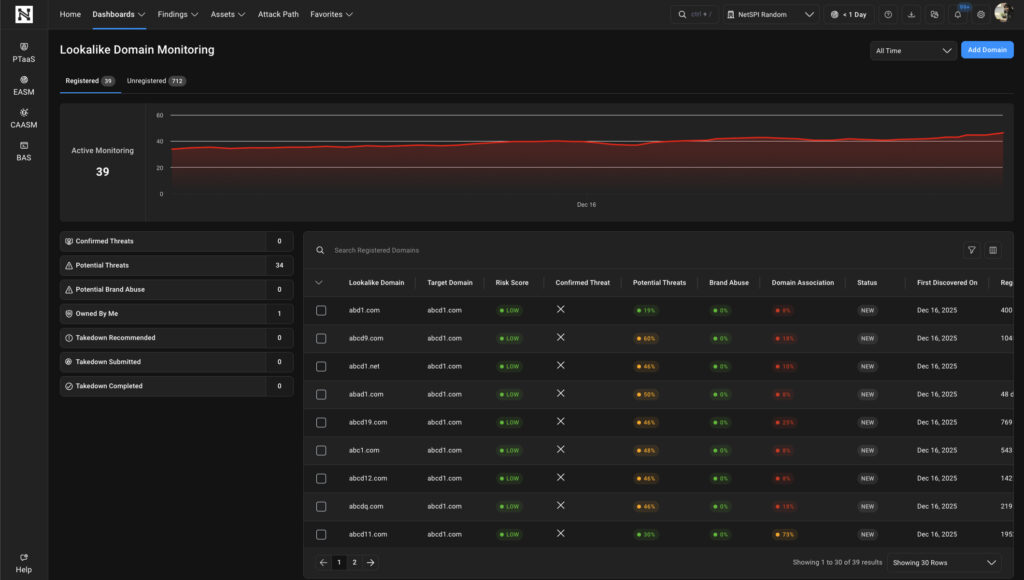Image resolution: width=1024 pixels, height=580 pixels.
Task: Open PTaaS in the left sidebar
Action: pyautogui.click(x=24, y=52)
